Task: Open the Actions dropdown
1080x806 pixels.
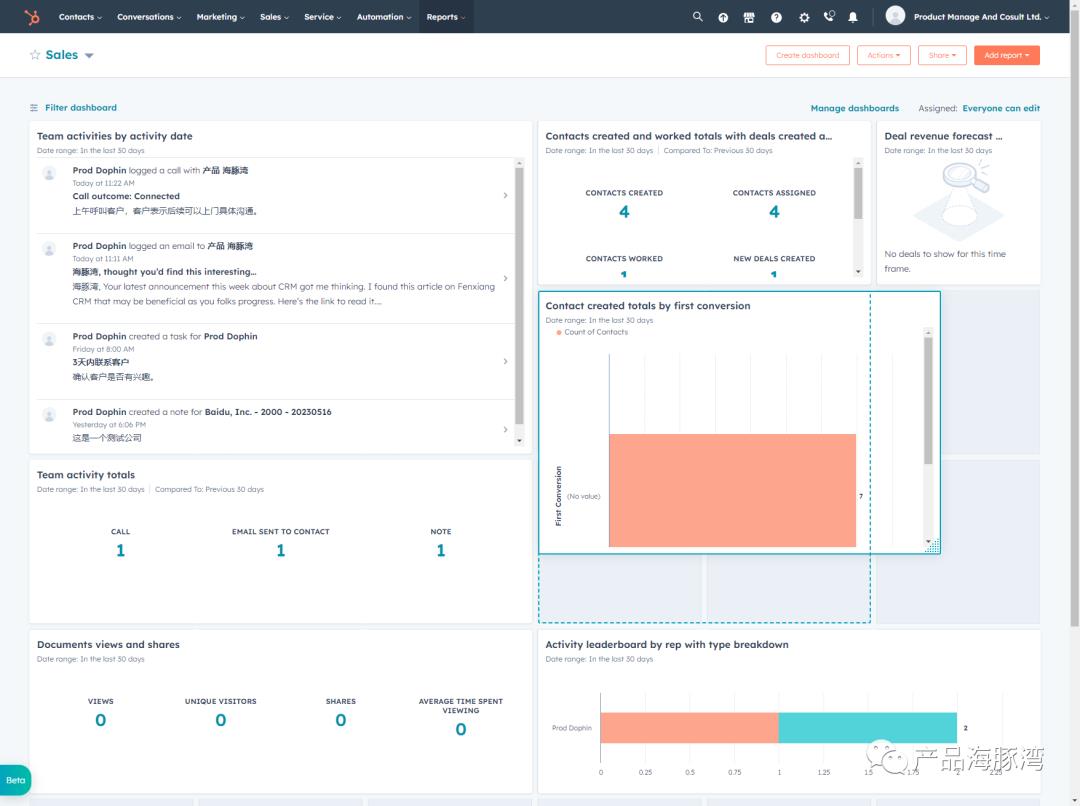Action: tap(884, 55)
